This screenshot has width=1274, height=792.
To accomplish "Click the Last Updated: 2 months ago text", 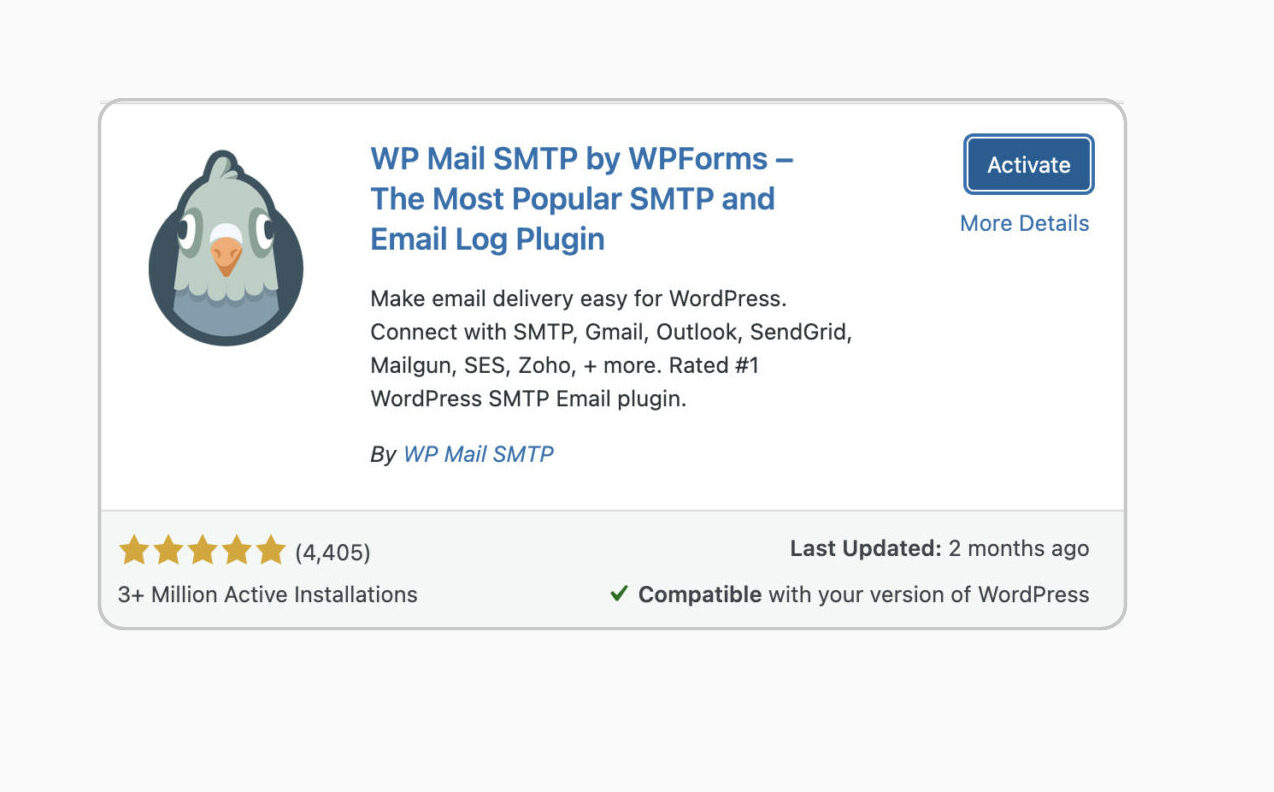I will [x=939, y=548].
